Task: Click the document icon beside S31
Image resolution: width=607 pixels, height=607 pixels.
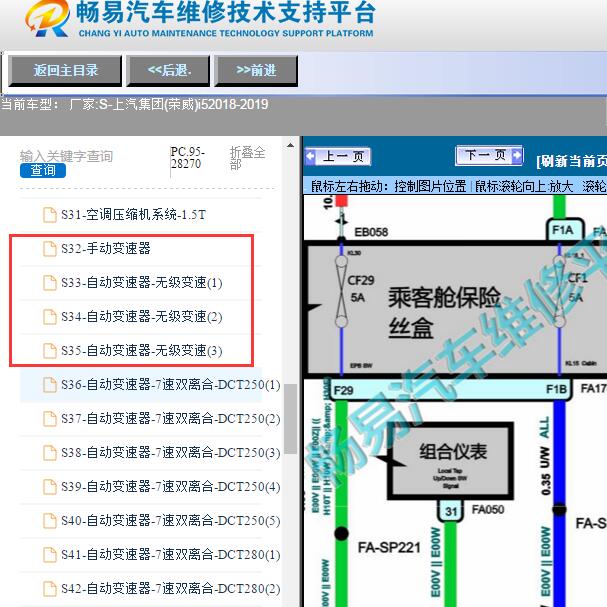Action: (x=50, y=215)
